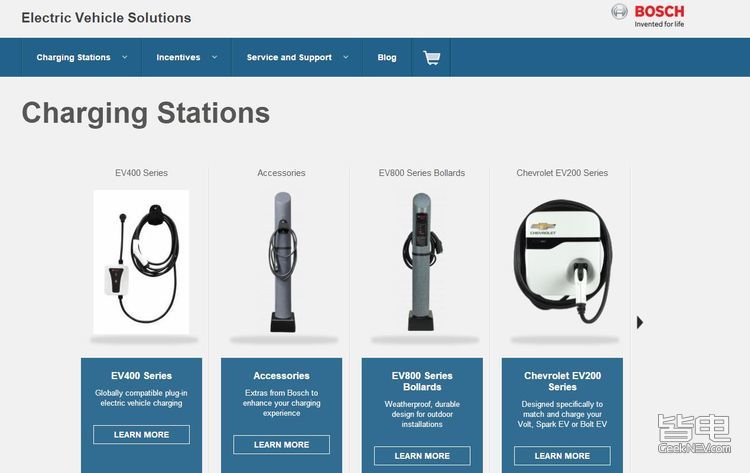Screen dimensions: 750x473
Task: Select Charging Stations in navigation bar
Action: point(73,58)
